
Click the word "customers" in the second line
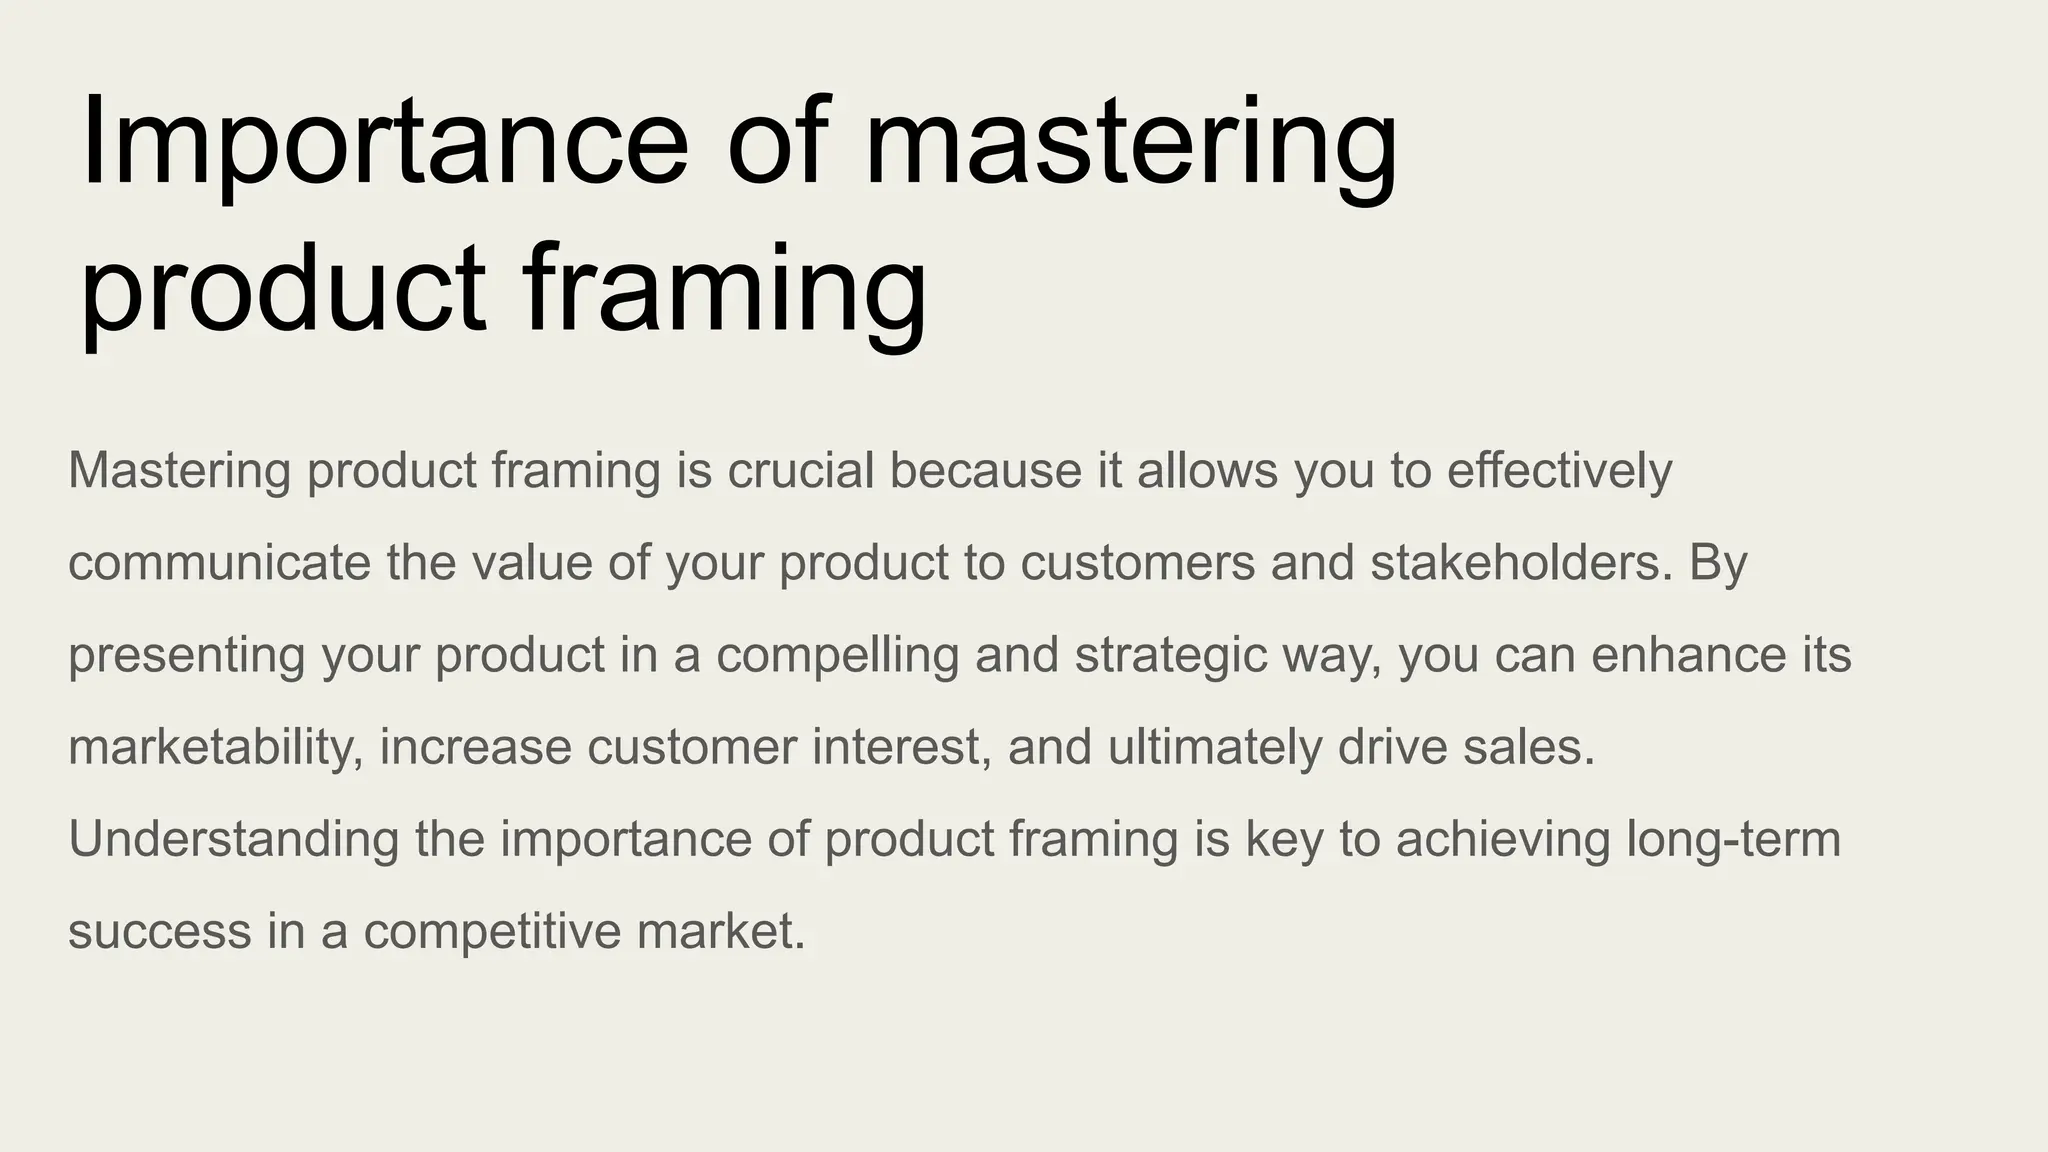click(x=1137, y=563)
